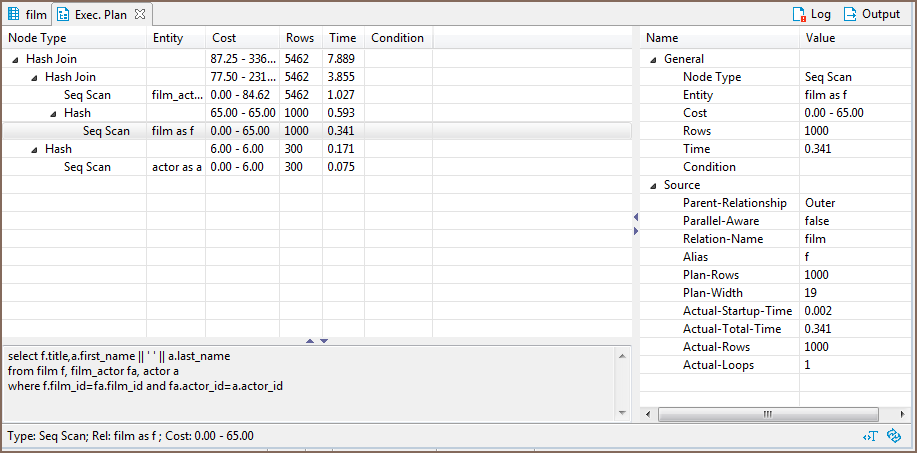Select the Seq Scan row for film_actor

point(87,95)
